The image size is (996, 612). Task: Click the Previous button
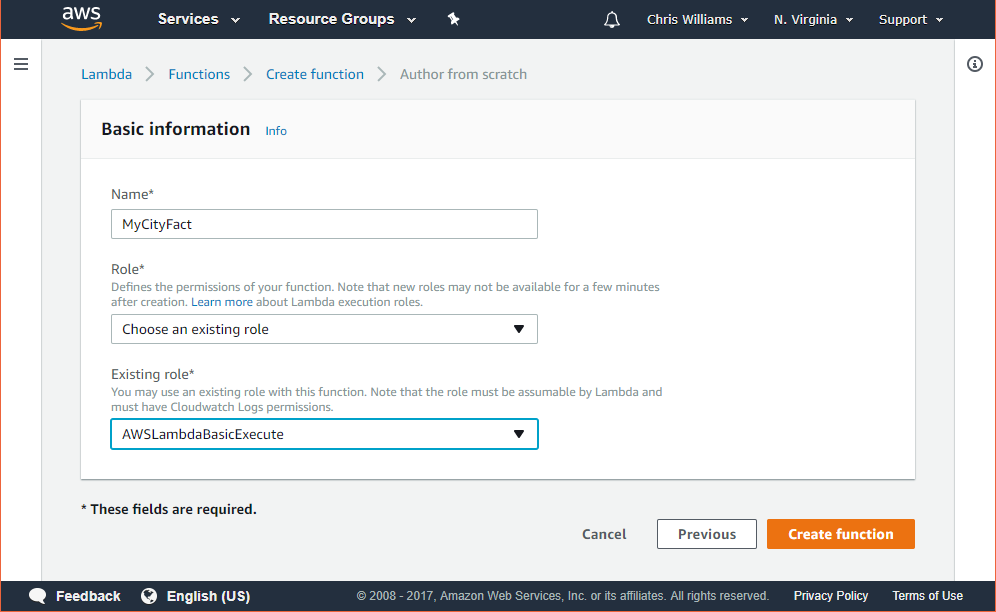[707, 534]
